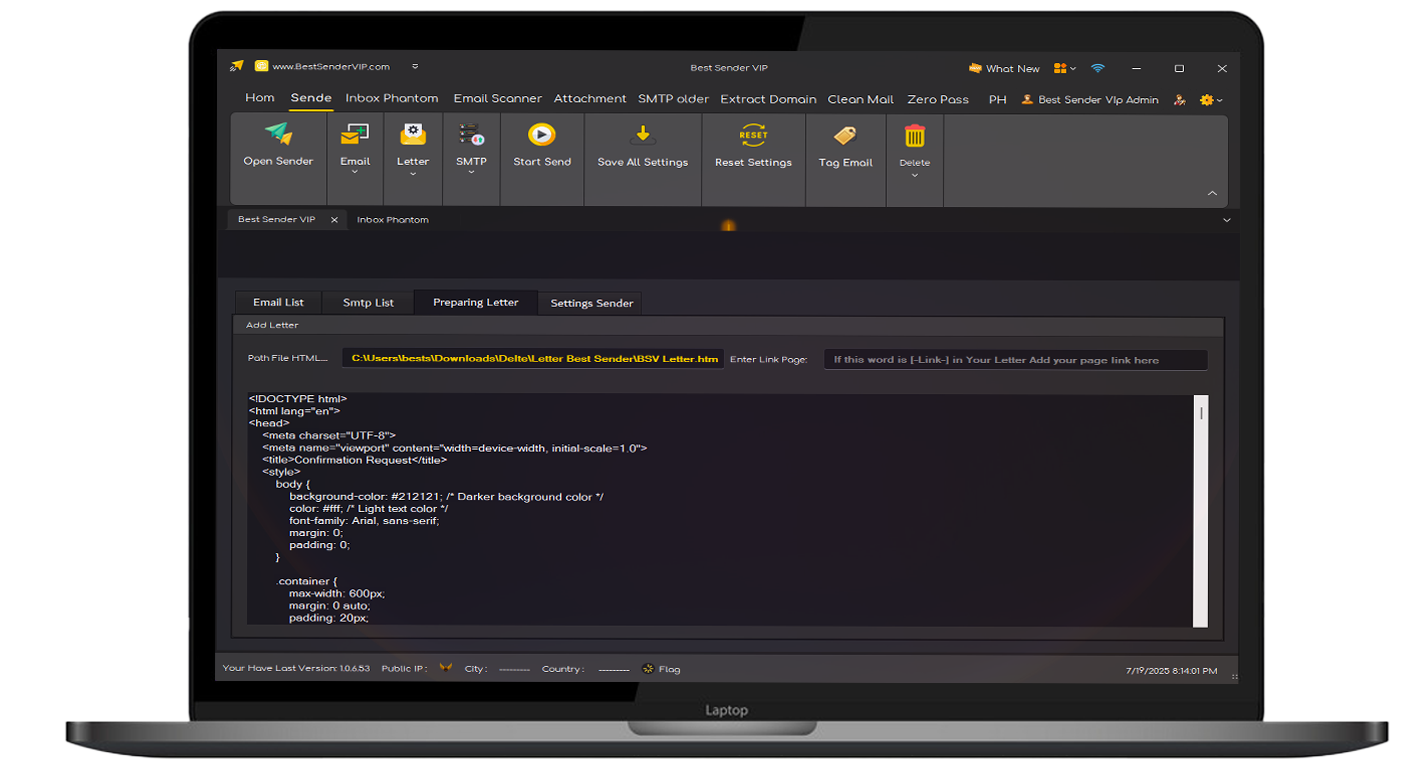The image size is (1424, 780).
Task: Click the Confirmation Request title line
Action: [x=354, y=460]
